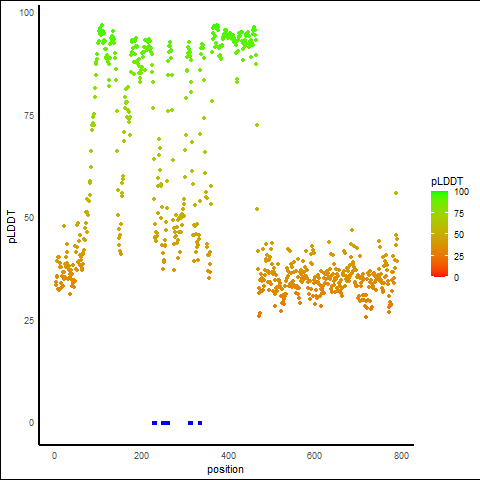480x480 pixels.
Task: Click the longest blue bar near position 250
Action: point(166,423)
